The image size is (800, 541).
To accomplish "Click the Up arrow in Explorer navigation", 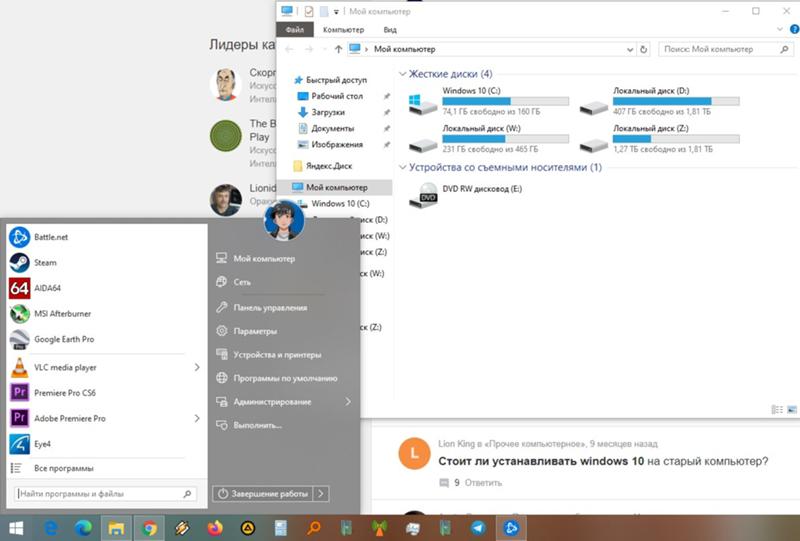I will point(338,49).
